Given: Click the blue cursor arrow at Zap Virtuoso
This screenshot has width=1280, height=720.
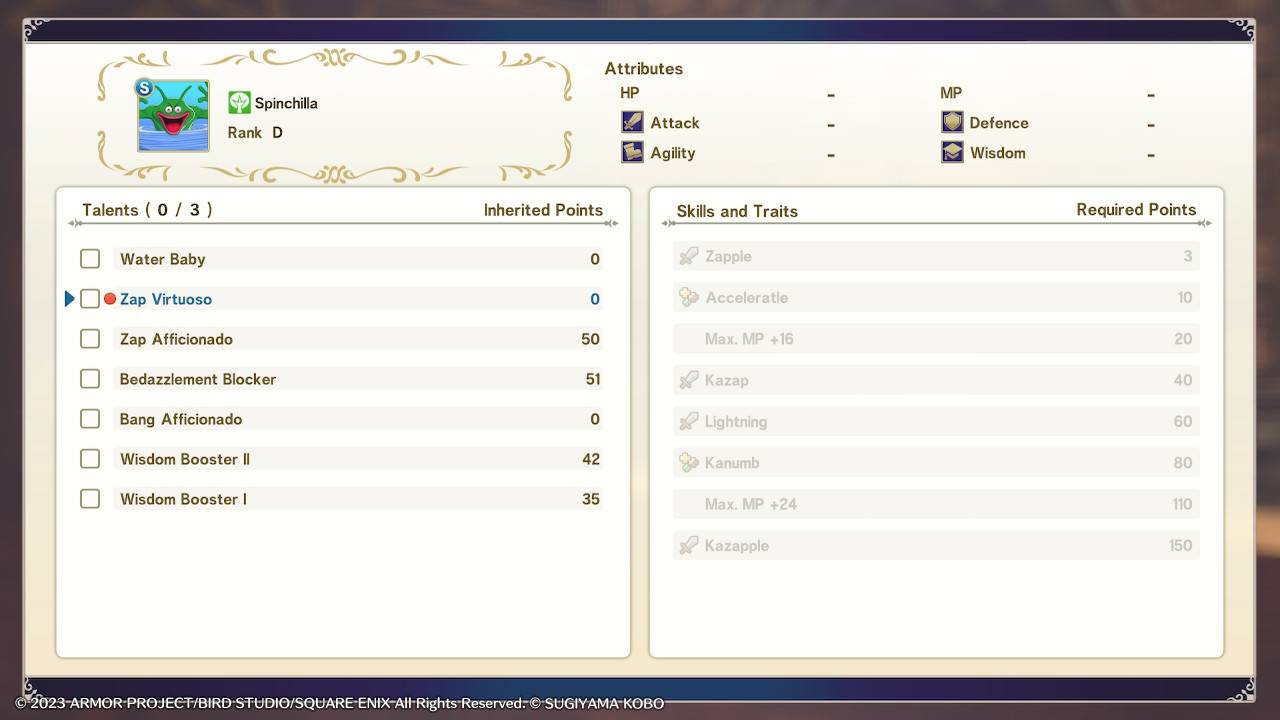Looking at the screenshot, I should tap(69, 299).
